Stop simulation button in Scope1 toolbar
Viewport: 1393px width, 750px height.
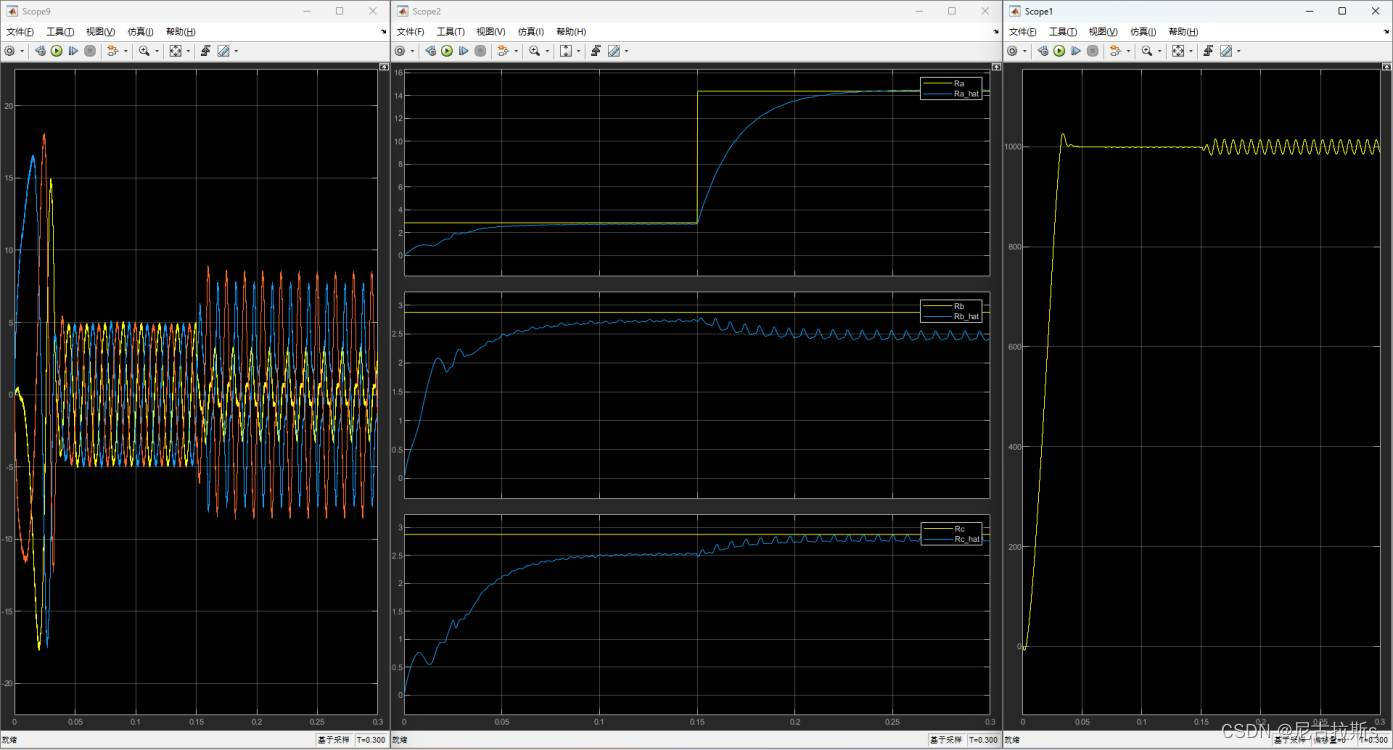(1092, 51)
